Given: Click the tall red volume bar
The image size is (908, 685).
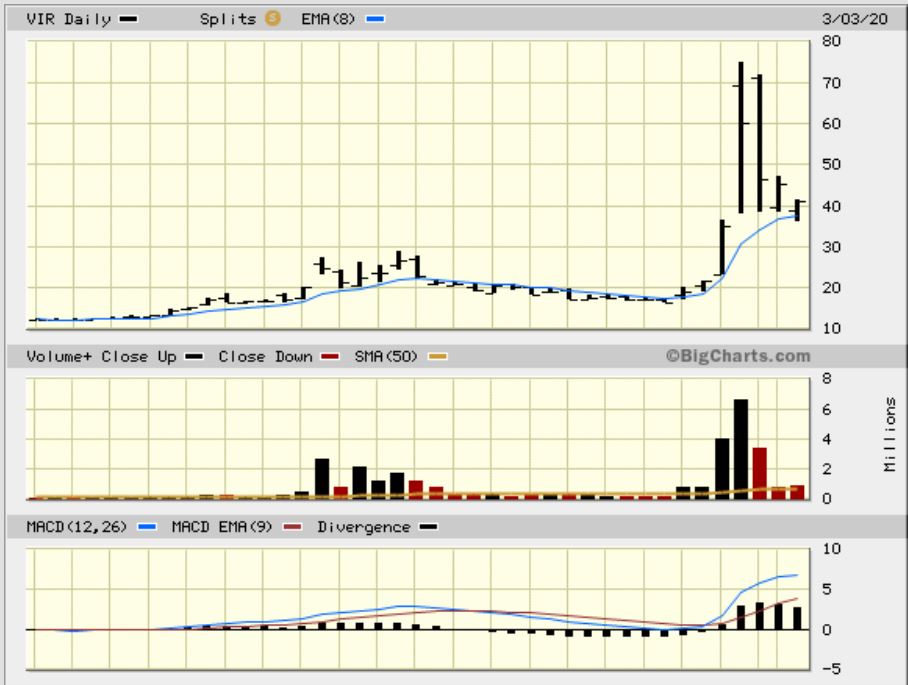Looking at the screenshot, I should click(x=760, y=473).
